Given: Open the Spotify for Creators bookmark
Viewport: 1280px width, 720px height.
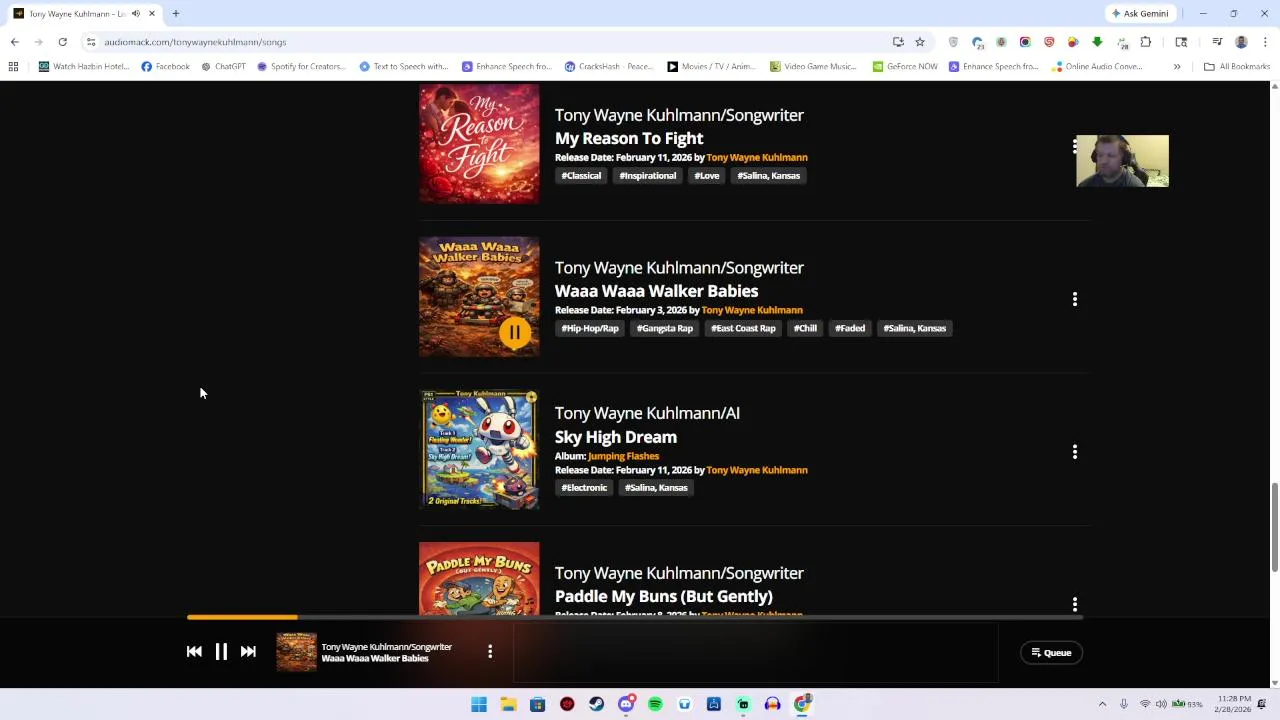Looking at the screenshot, I should coord(301,67).
